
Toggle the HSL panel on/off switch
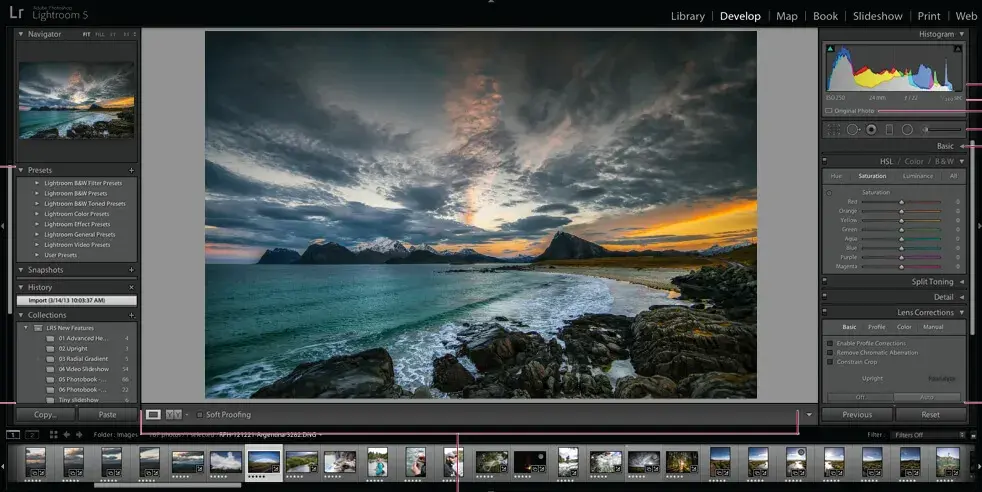825,161
